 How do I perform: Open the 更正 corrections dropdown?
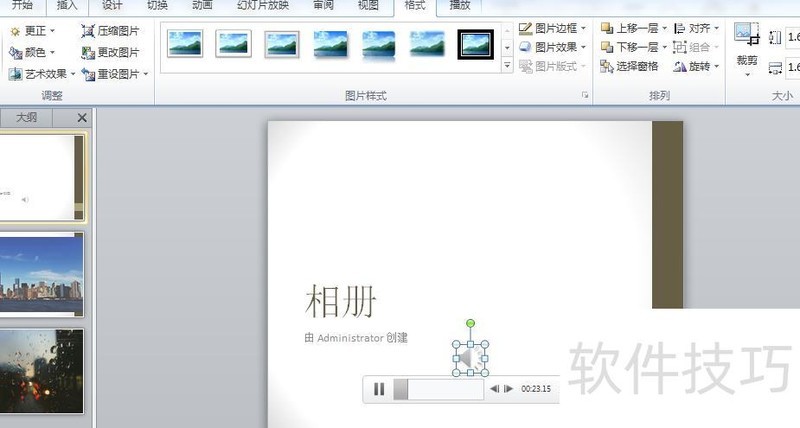32,31
